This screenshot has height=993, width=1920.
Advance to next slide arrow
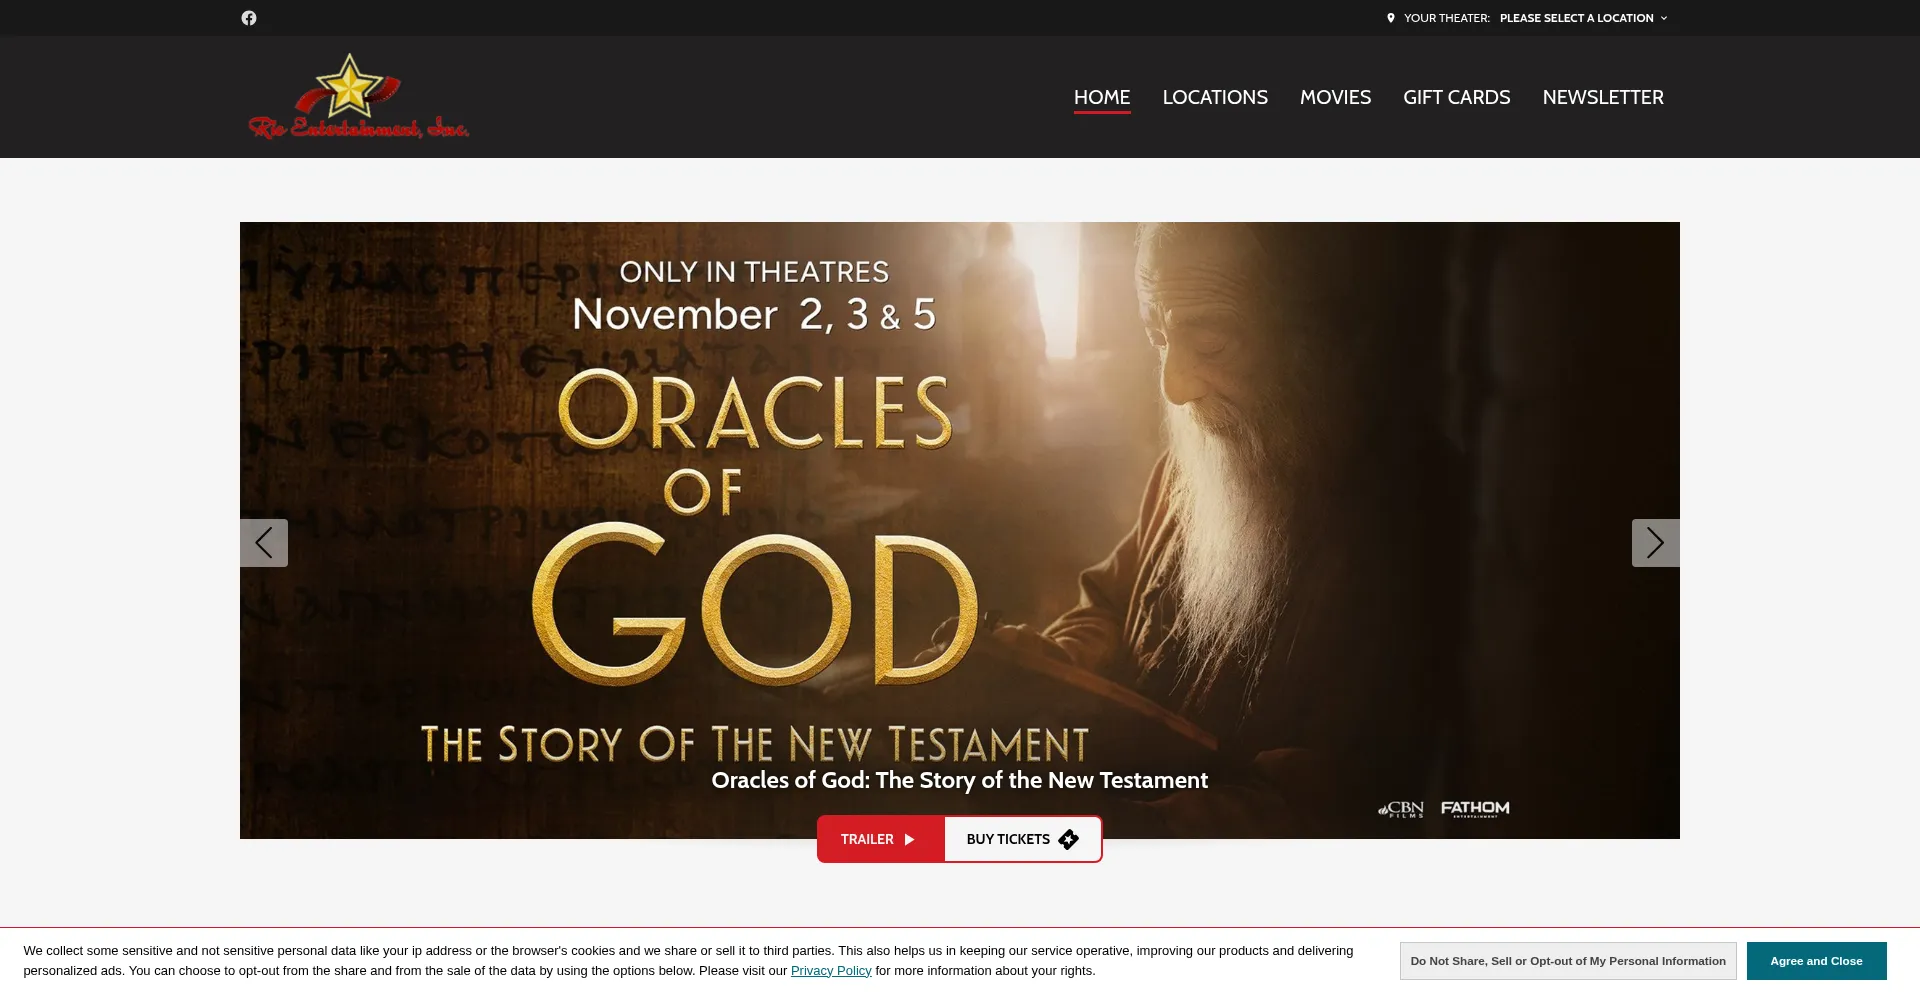click(x=1655, y=543)
